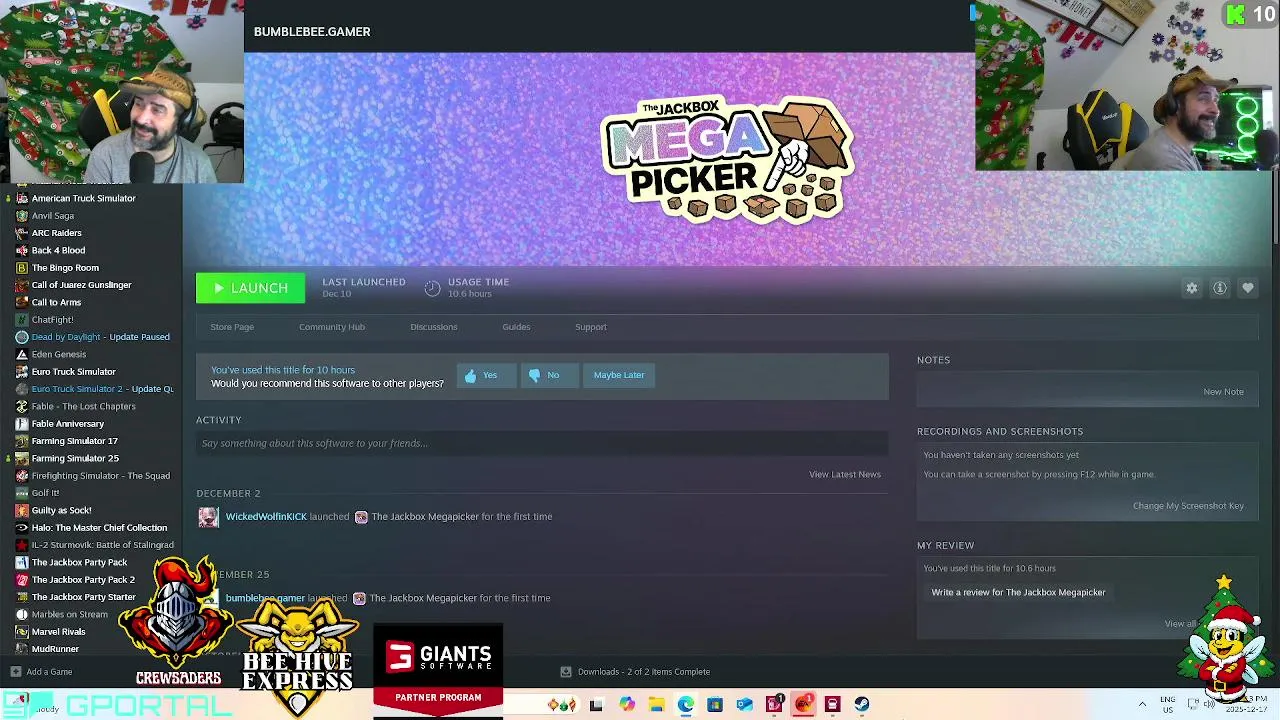Click the 'Say something about this software' field
Image resolution: width=1280 pixels, height=720 pixels.
(542, 443)
